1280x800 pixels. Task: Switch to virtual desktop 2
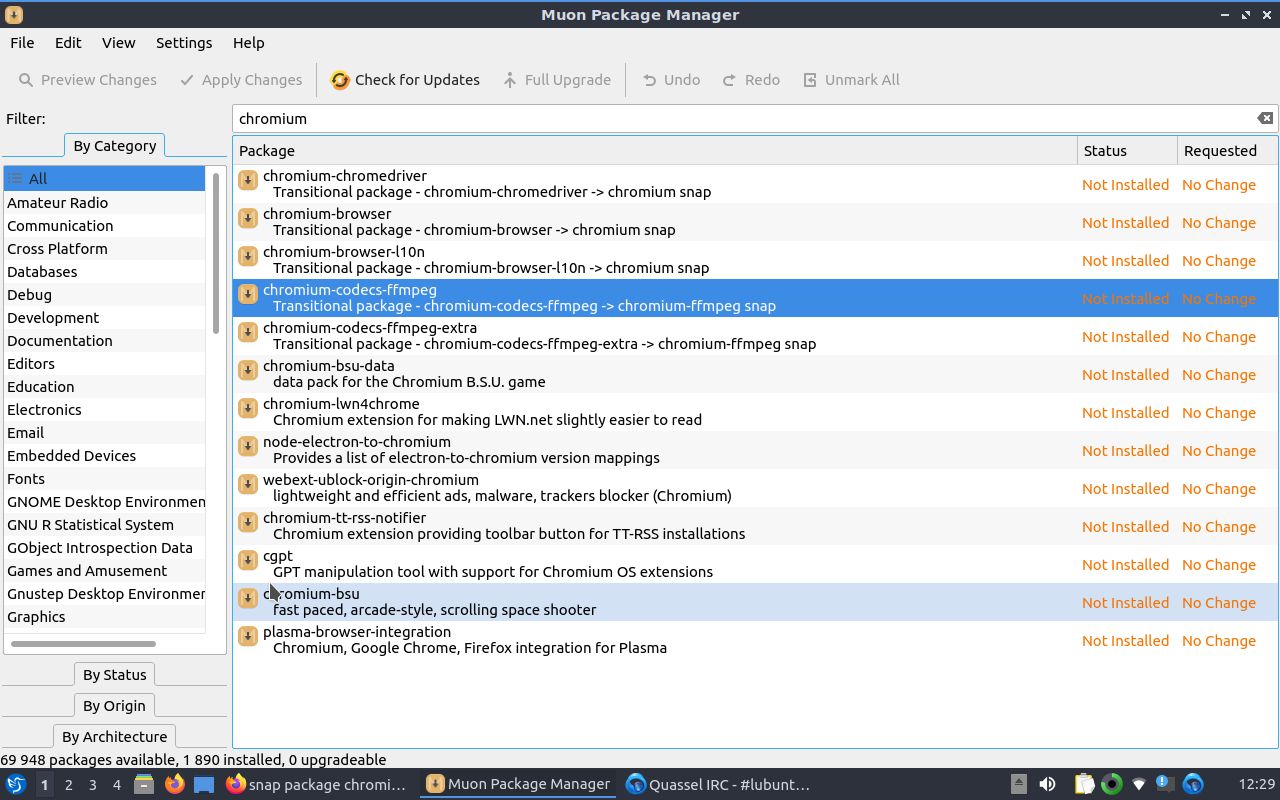coord(68,784)
